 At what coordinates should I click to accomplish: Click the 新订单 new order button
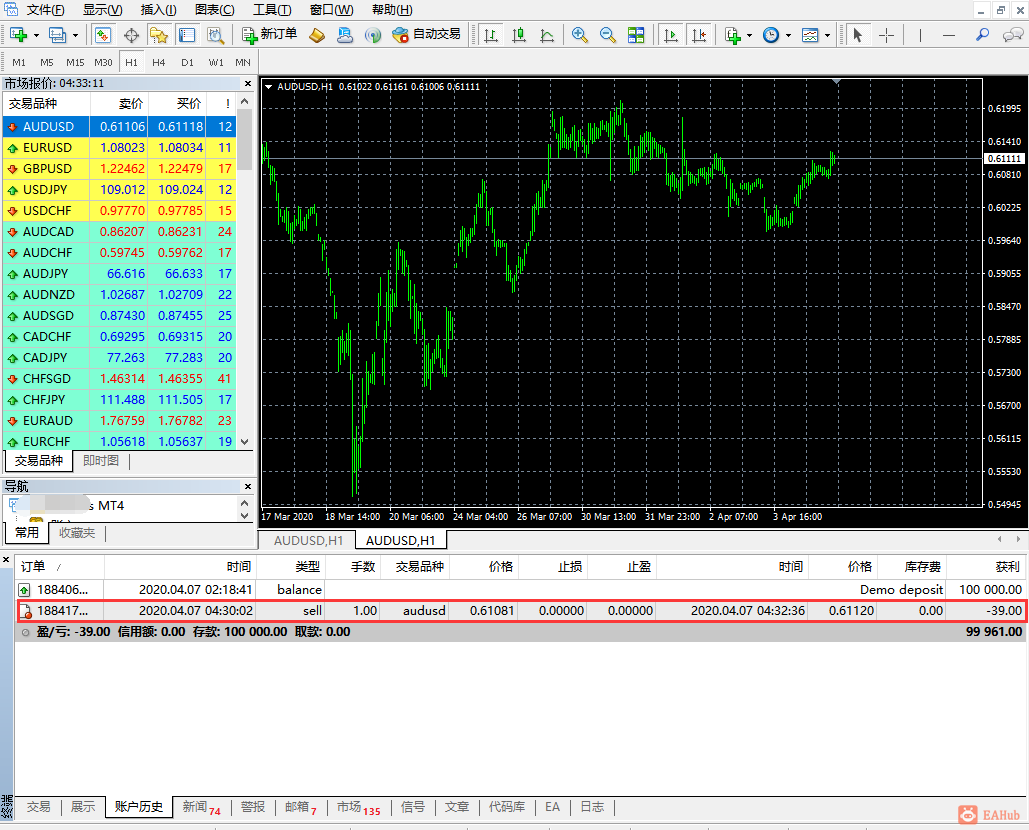click(x=270, y=35)
